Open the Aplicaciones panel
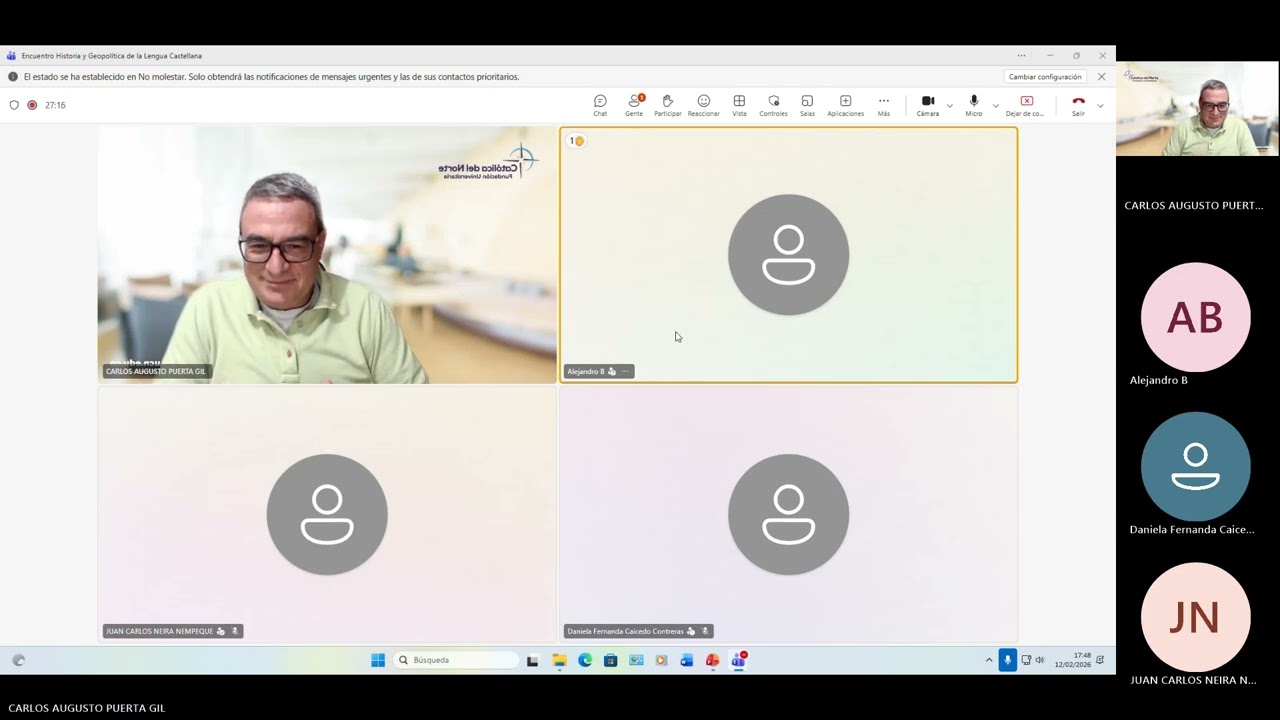The image size is (1280, 720). coord(845,105)
